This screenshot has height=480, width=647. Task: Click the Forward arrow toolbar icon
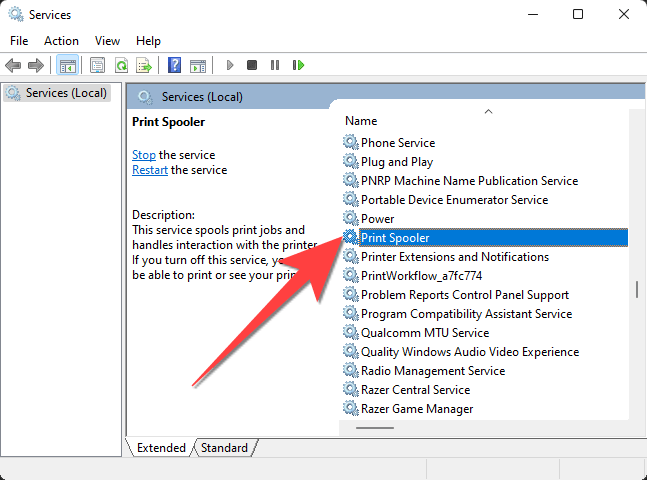tap(36, 65)
